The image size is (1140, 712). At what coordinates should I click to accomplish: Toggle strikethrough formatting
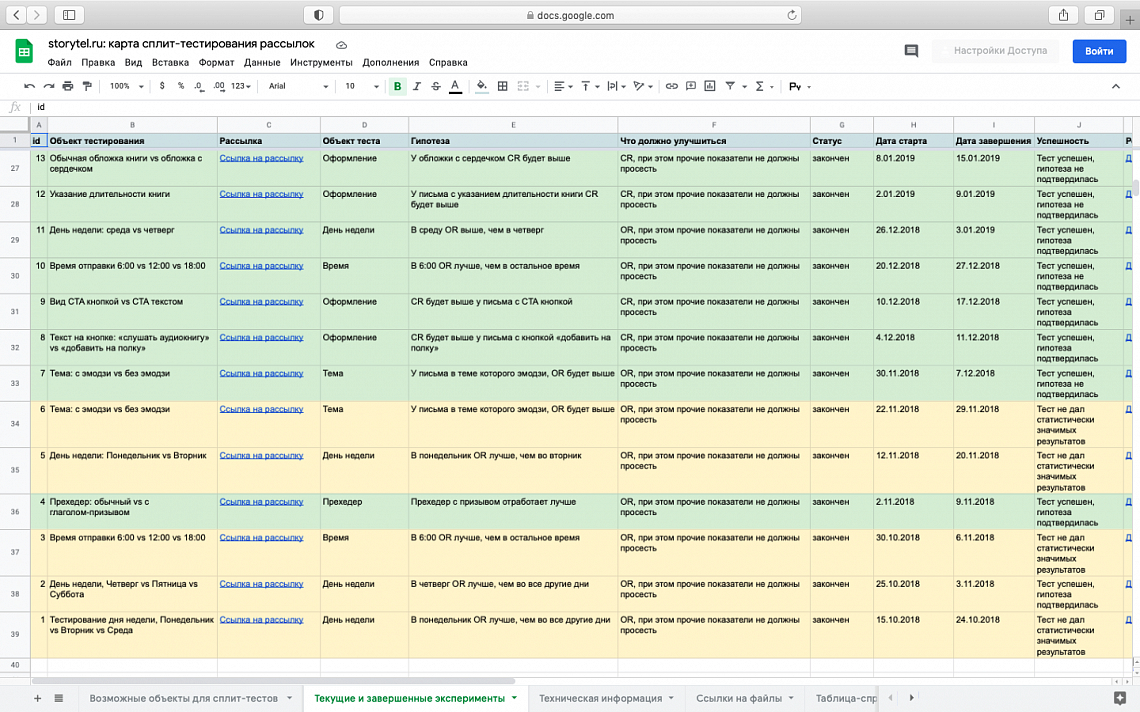pos(436,87)
